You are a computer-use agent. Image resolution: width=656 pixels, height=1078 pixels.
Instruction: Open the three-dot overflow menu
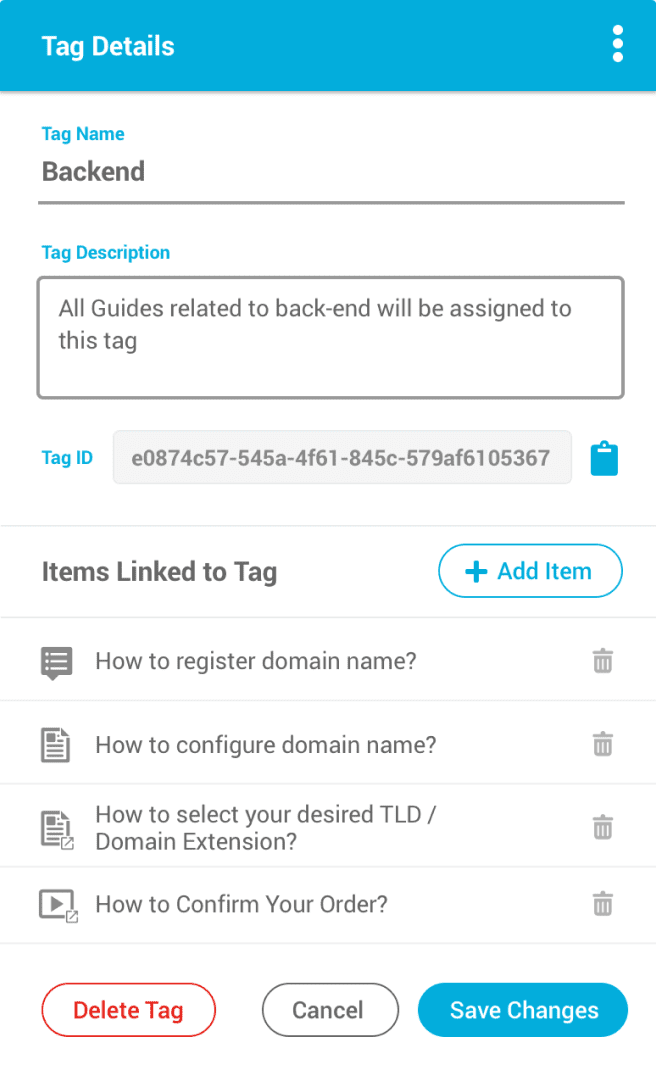coord(617,45)
